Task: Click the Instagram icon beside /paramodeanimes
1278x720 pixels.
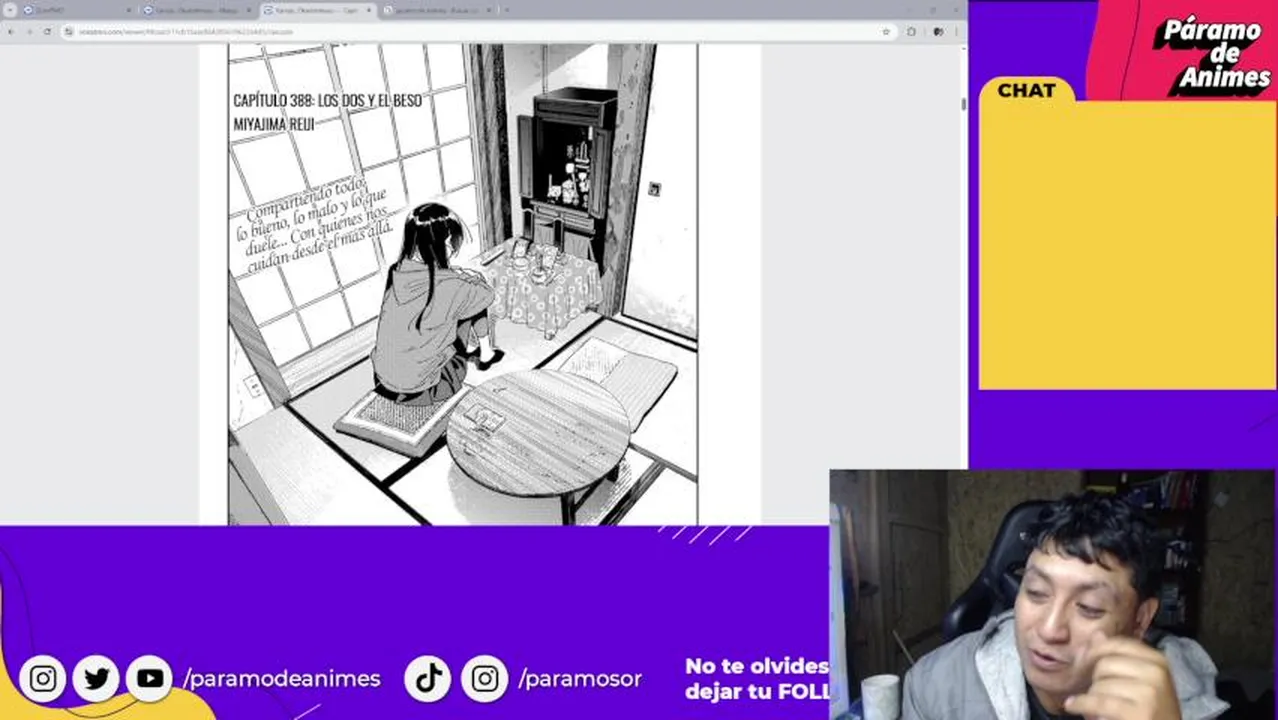Action: point(42,679)
